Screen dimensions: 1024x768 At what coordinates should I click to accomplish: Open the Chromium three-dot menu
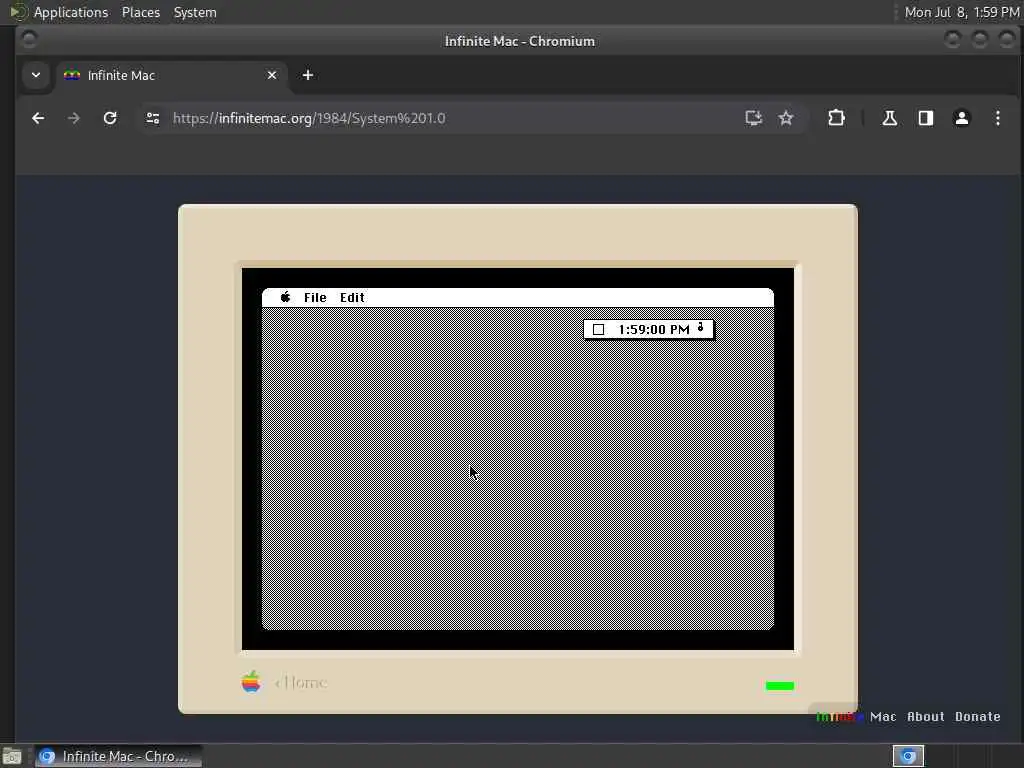997,118
